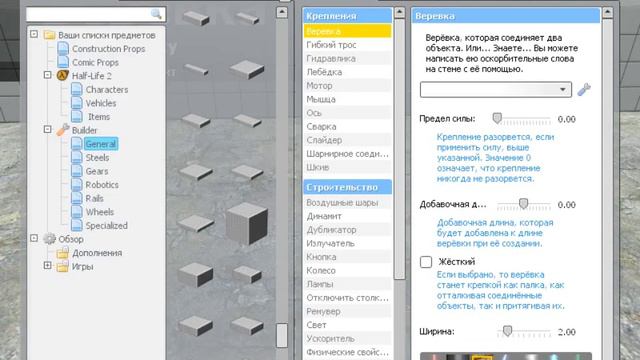
Task: Select the Гидравлика tool
Action: (347, 58)
